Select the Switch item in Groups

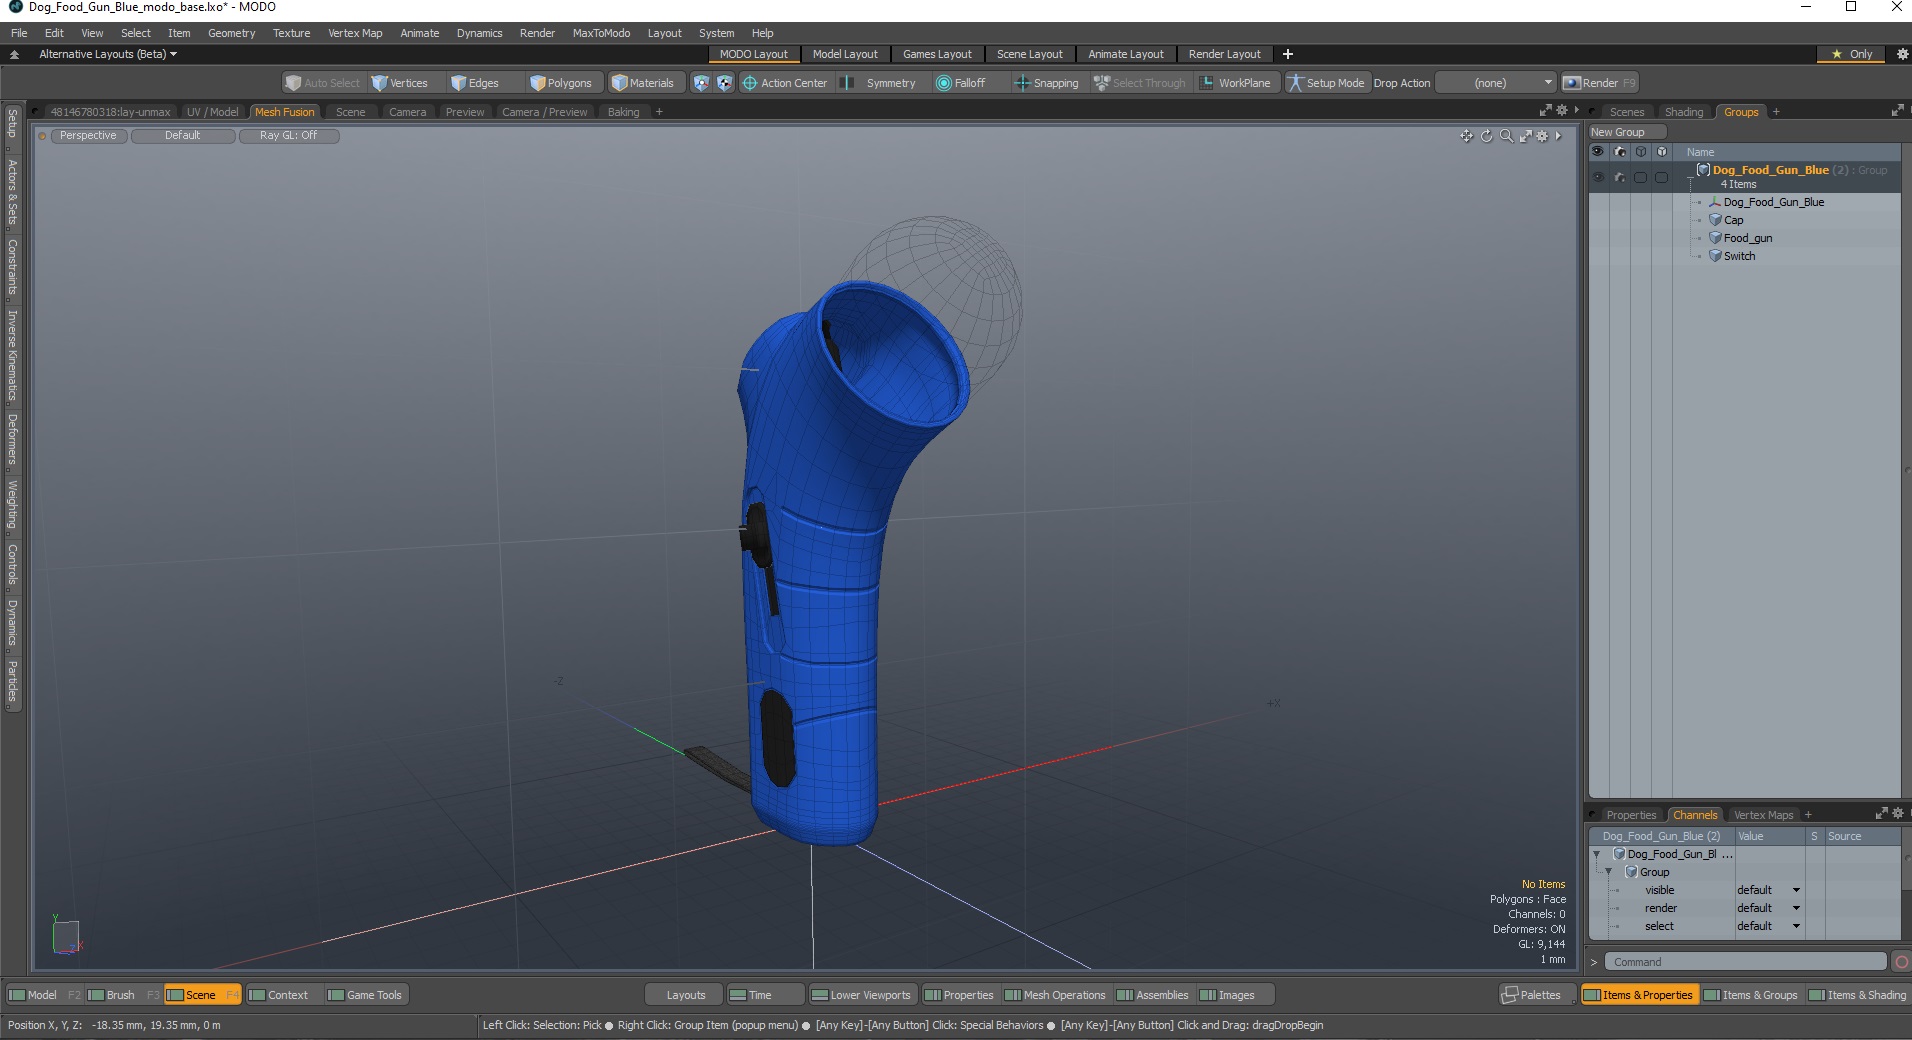[x=1739, y=256]
